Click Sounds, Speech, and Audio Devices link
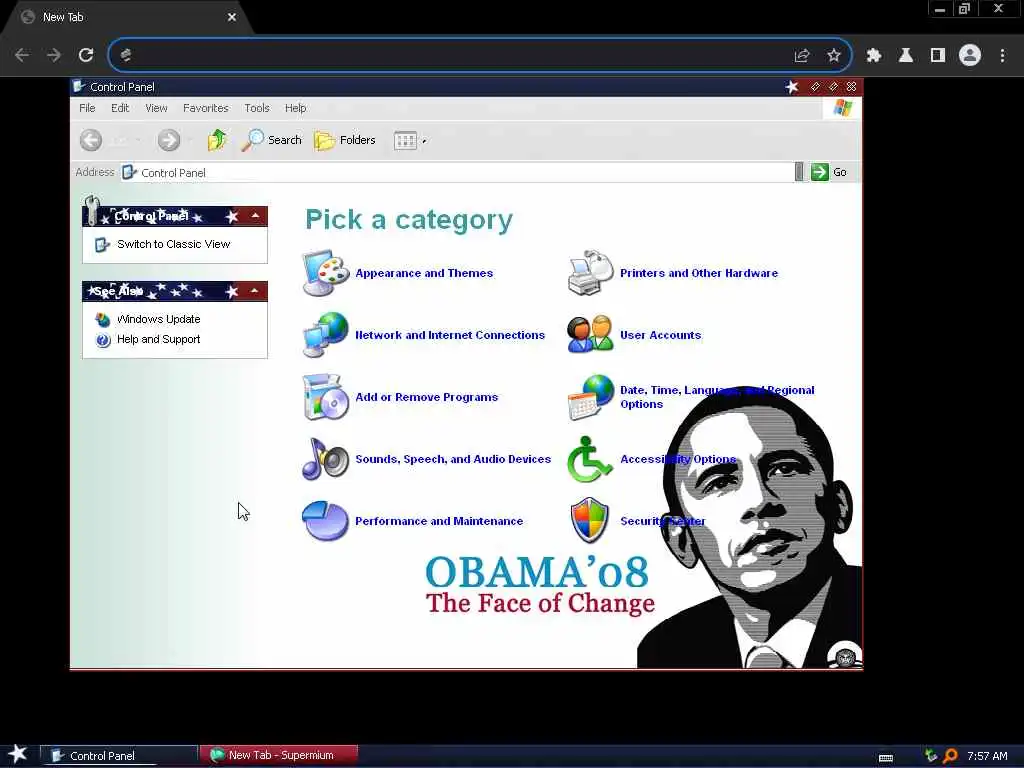The width and height of the screenshot is (1024, 768). pyautogui.click(x=453, y=459)
